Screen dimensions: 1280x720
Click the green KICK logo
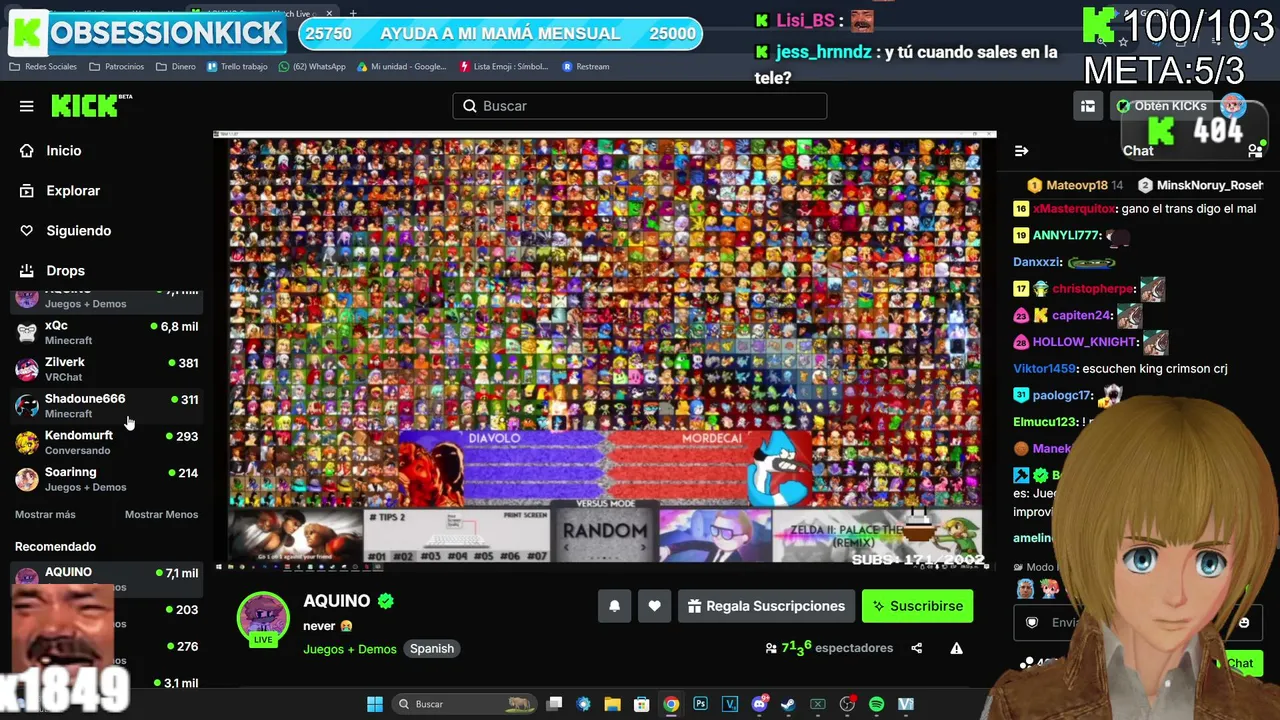[x=91, y=105]
